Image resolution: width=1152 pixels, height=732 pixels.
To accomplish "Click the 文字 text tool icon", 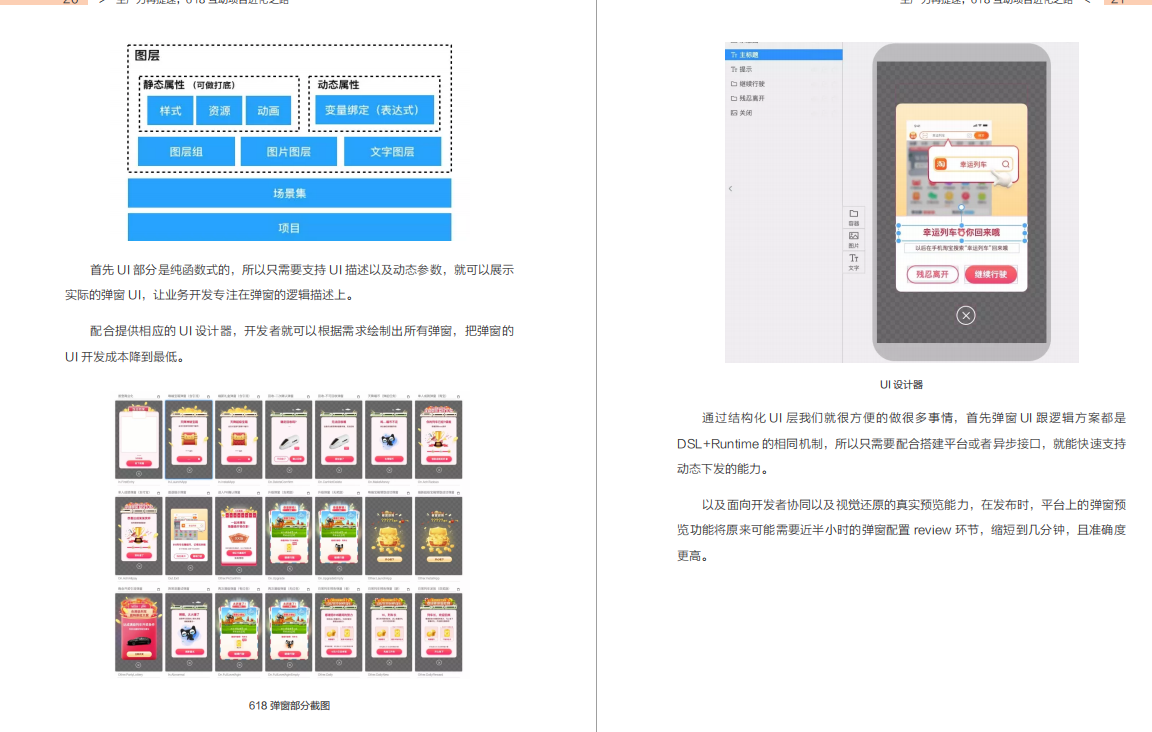I will pyautogui.click(x=854, y=262).
